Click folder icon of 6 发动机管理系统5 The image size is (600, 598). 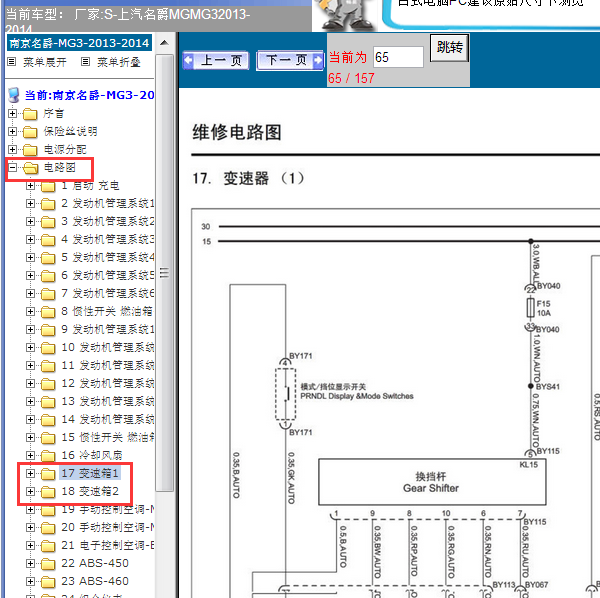coord(48,276)
